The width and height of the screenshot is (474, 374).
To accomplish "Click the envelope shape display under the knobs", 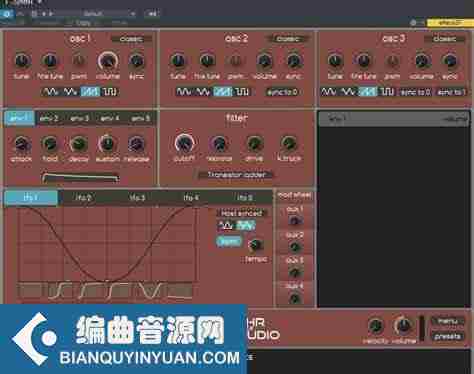I will (x=80, y=178).
